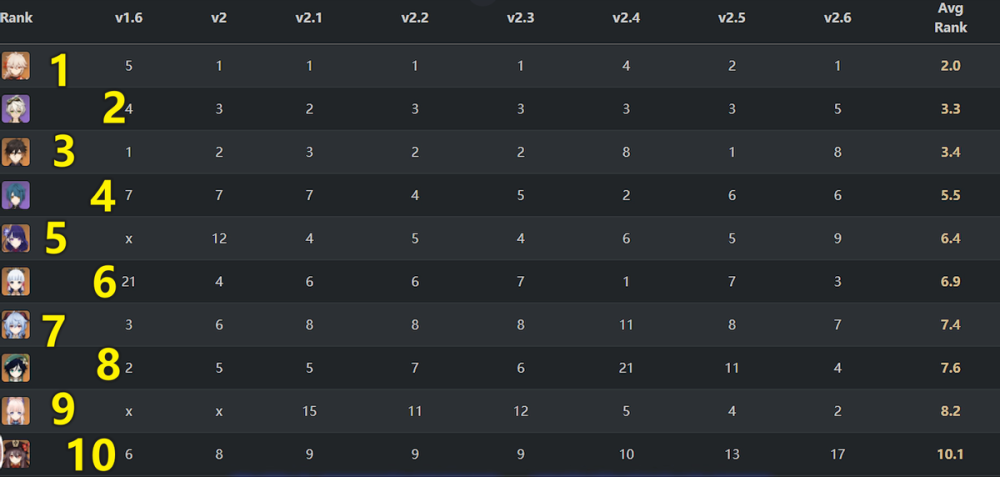This screenshot has width=1000, height=477.
Task: Sort by the v2.1 column
Action: (x=309, y=18)
